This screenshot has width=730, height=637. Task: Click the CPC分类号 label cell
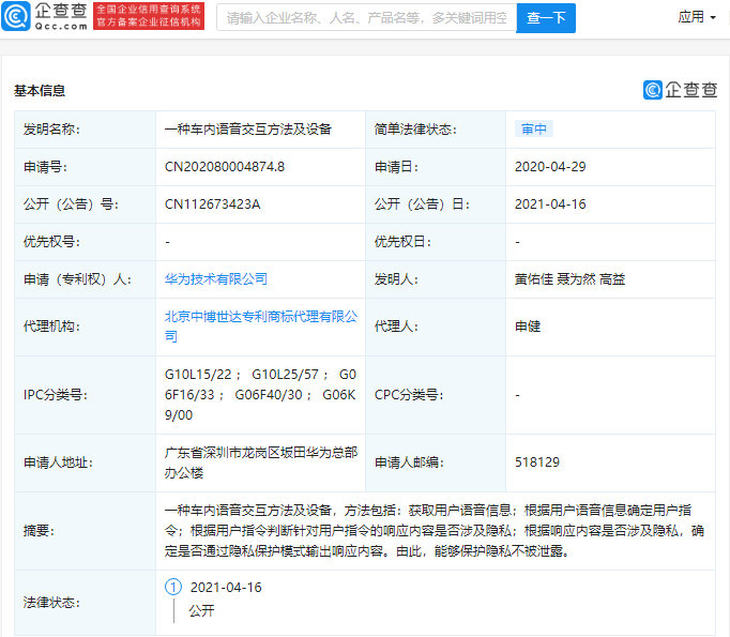pyautogui.click(x=436, y=395)
